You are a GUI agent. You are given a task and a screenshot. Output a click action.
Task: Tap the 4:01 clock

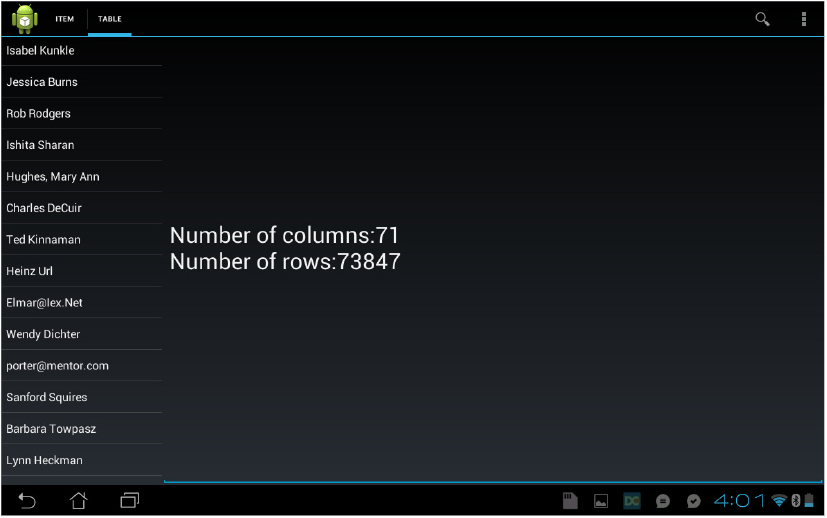739,501
